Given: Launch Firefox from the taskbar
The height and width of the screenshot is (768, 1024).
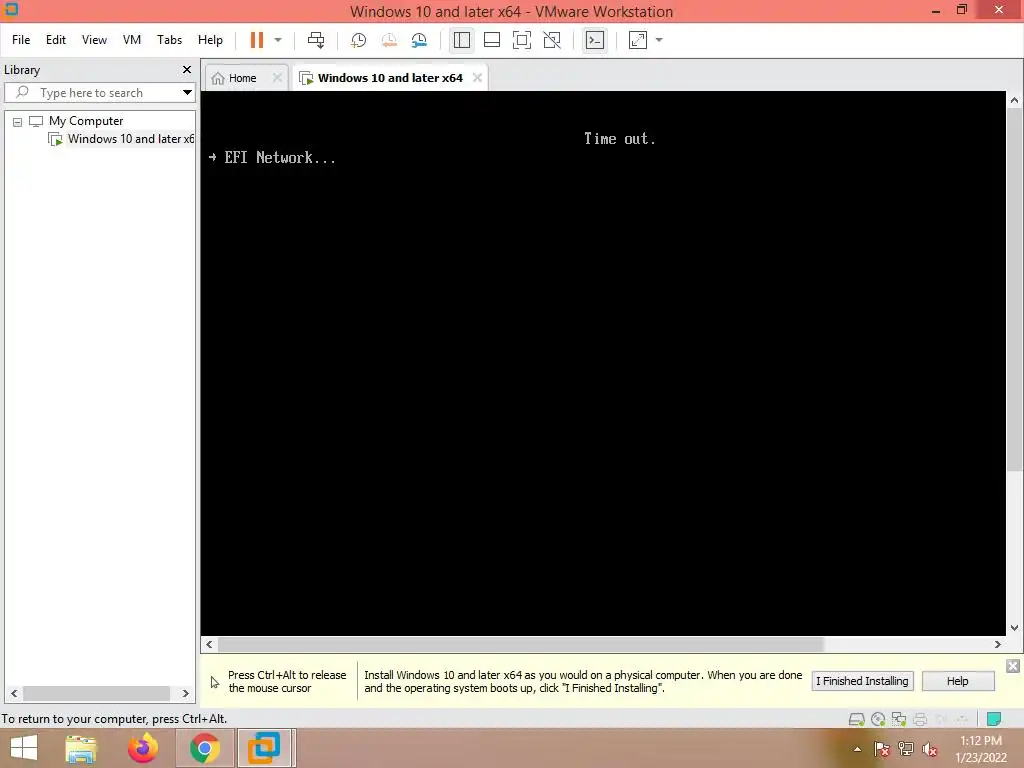Looking at the screenshot, I should click(x=142, y=748).
